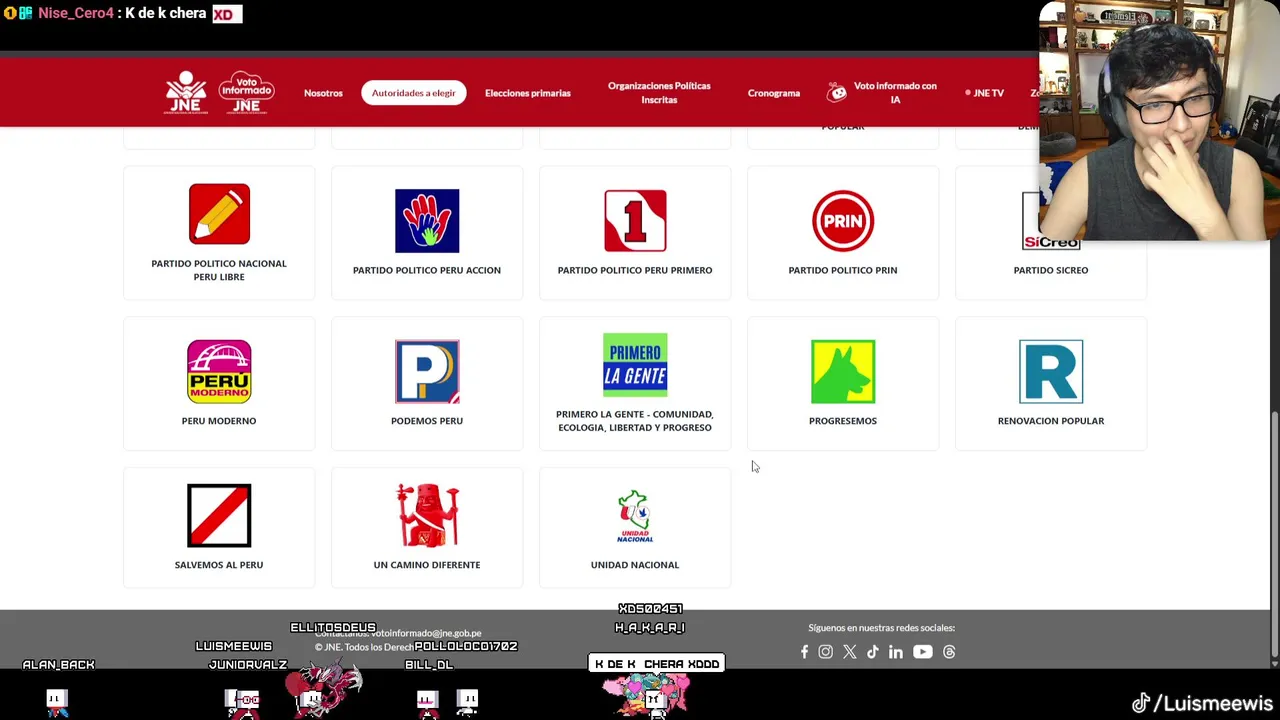Click Partido SiCreo name
This screenshot has height=720, width=1280.
[x=1051, y=270]
